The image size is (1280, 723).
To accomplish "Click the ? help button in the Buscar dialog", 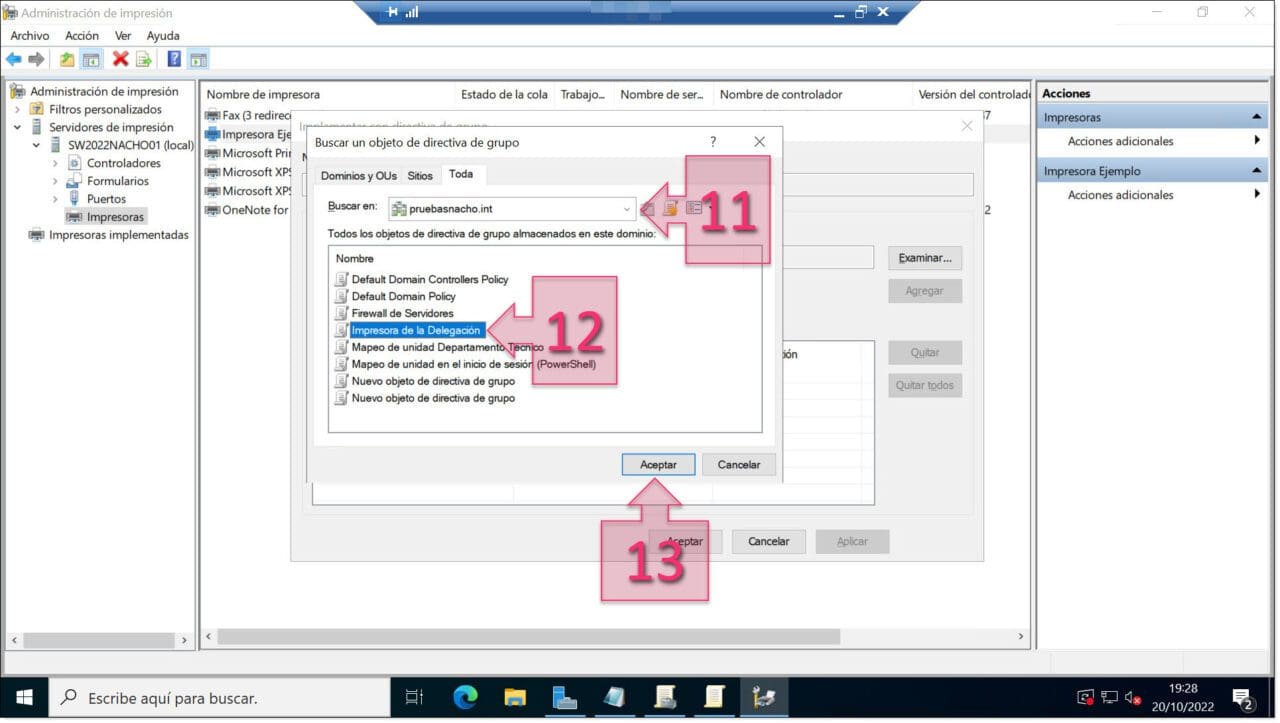I will coord(713,142).
